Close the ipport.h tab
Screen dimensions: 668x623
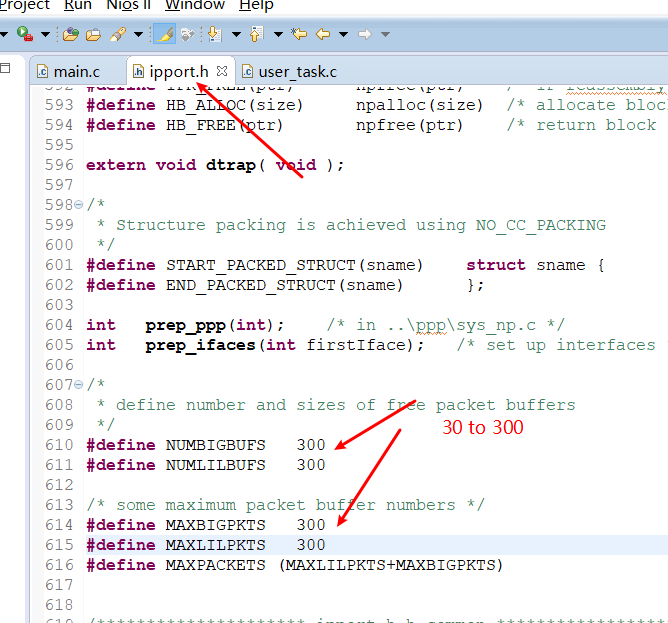click(222, 71)
